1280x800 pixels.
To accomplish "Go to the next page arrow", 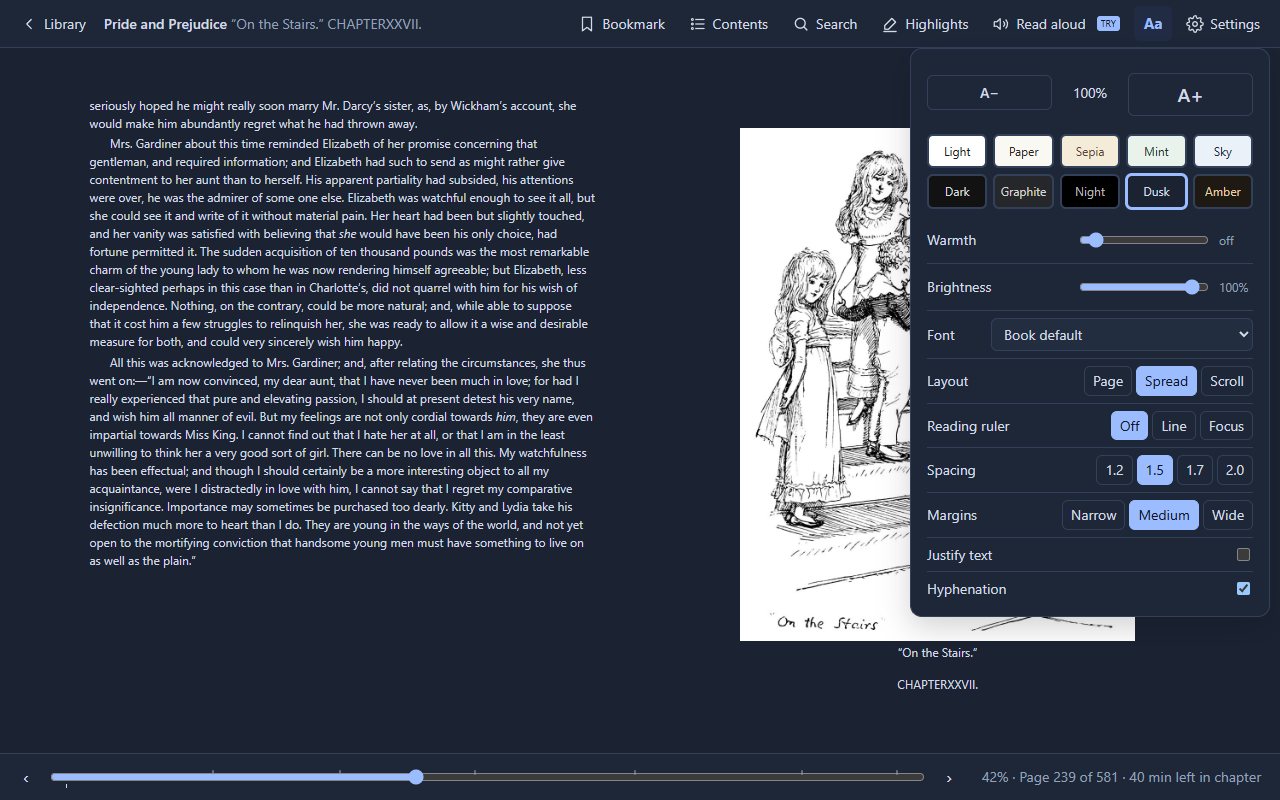I will coord(949,778).
